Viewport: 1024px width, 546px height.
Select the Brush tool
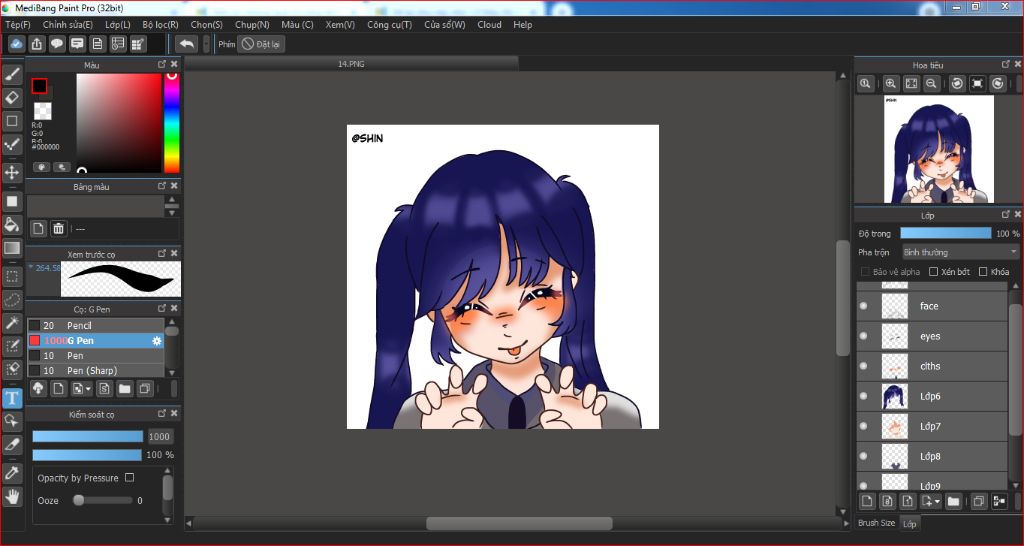tap(12, 74)
